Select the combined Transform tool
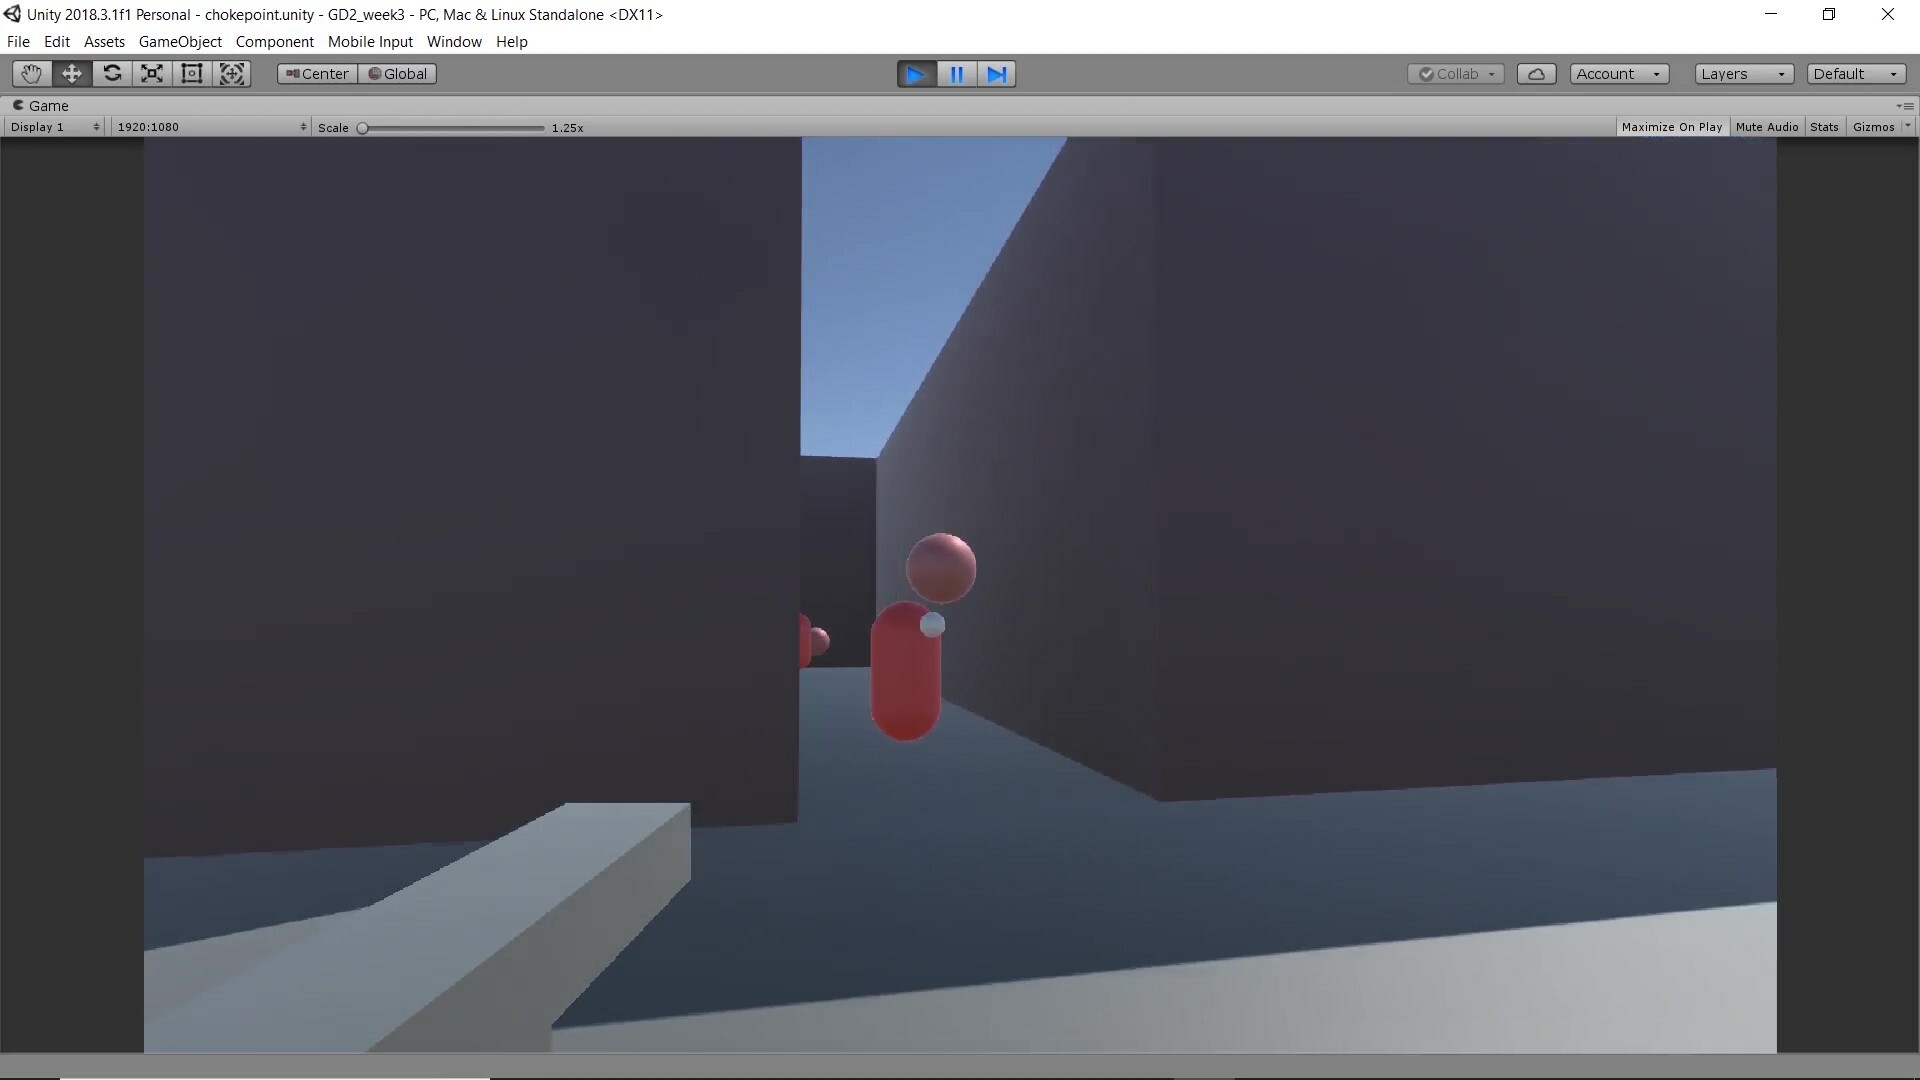This screenshot has height=1080, width=1920. pyautogui.click(x=232, y=74)
